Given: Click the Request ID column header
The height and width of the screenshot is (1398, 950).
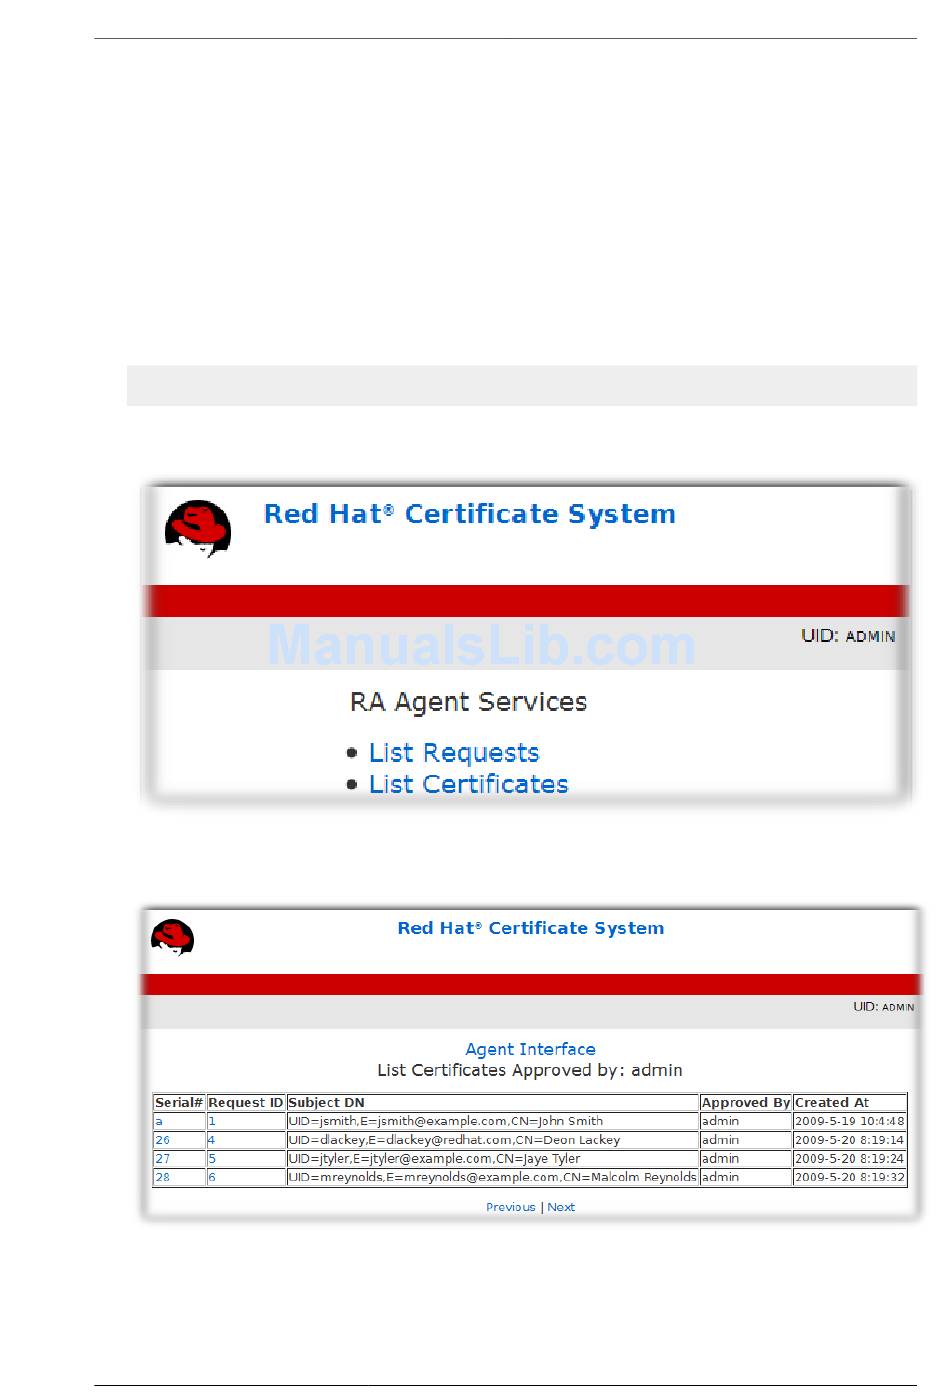Looking at the screenshot, I should click(x=246, y=1102).
